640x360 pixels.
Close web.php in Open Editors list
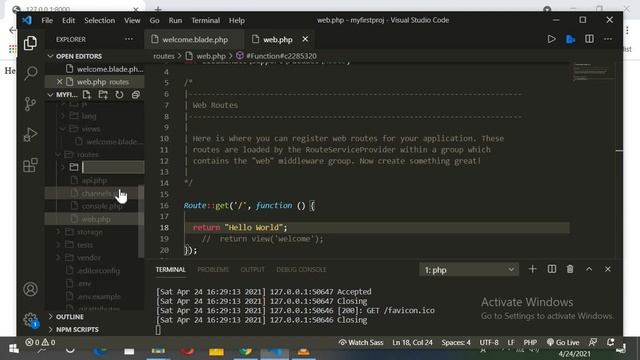60,82
